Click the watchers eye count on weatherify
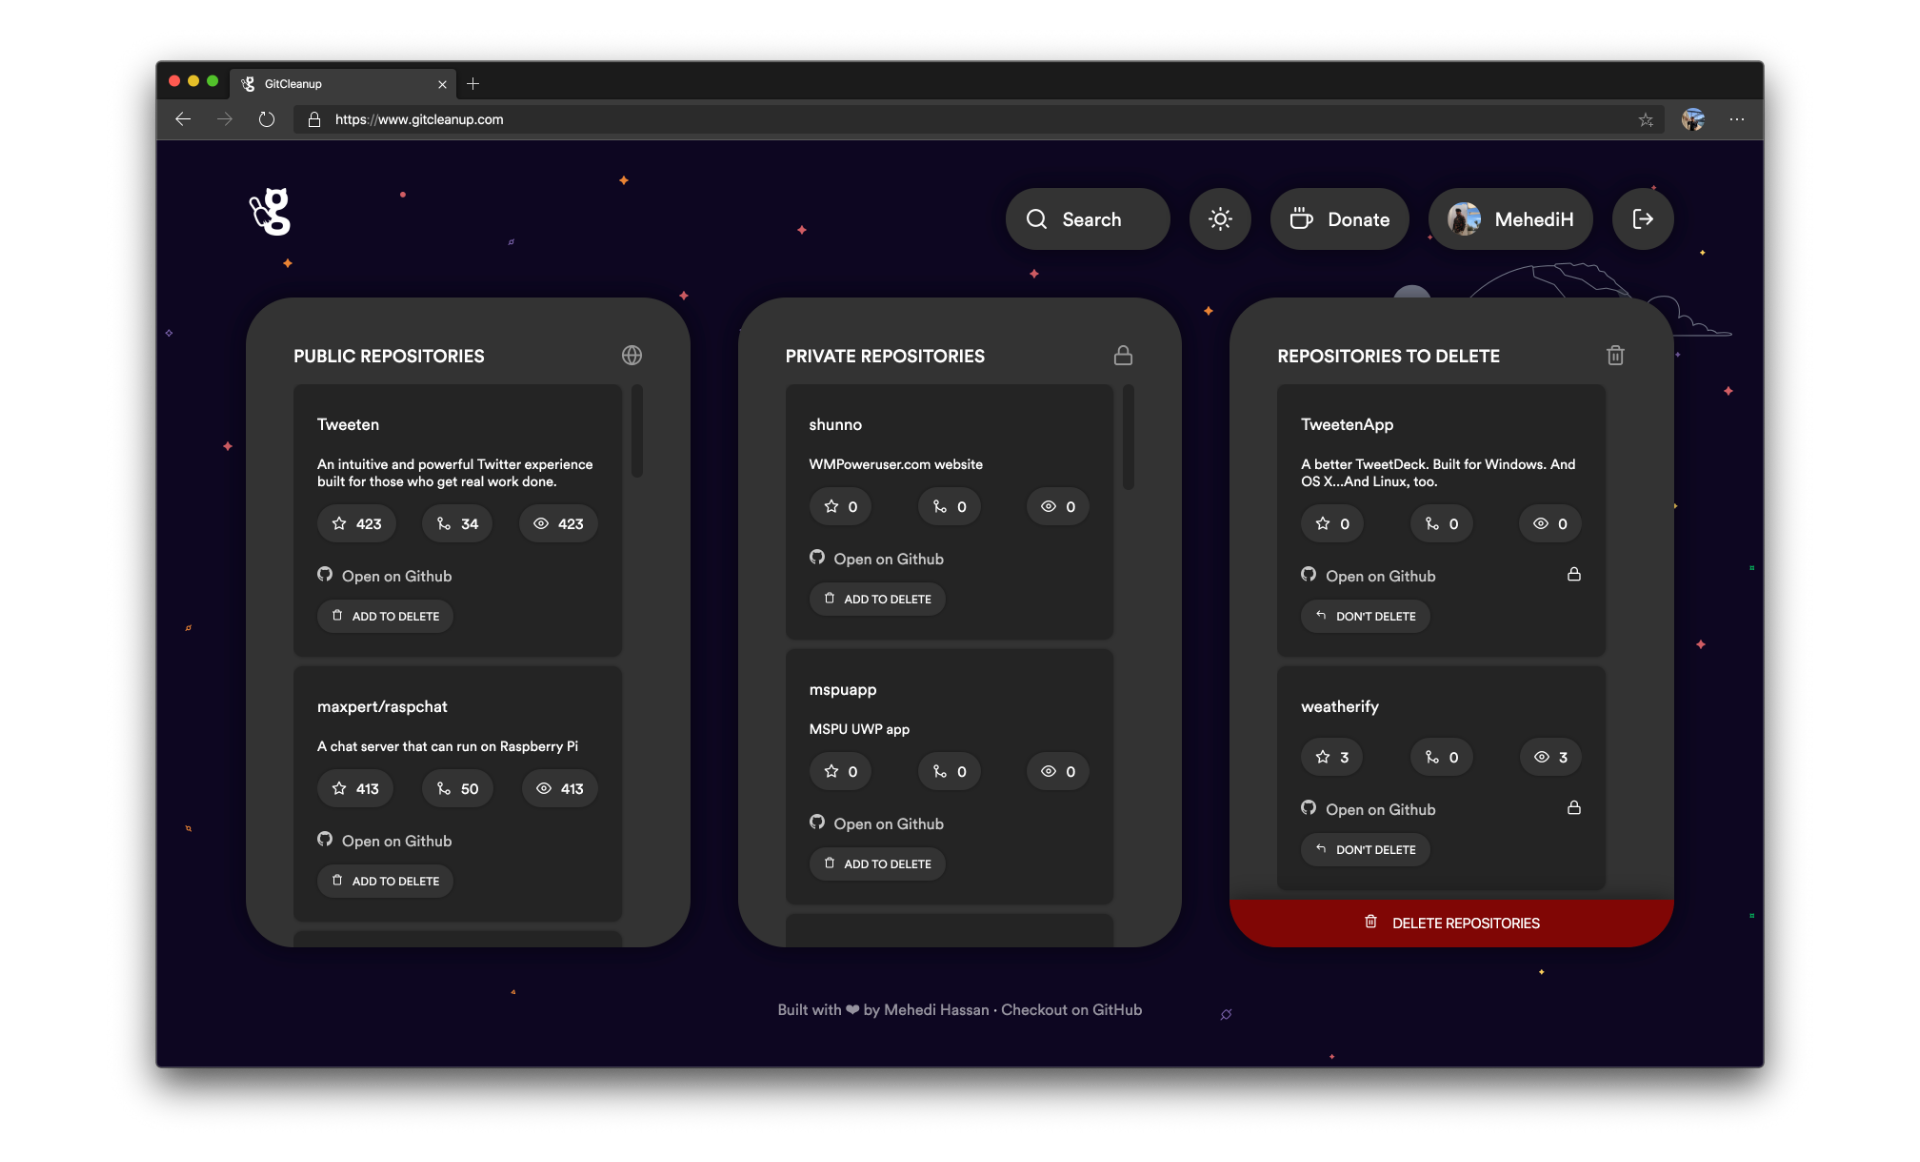Image resolution: width=1920 pixels, height=1162 pixels. (x=1550, y=757)
